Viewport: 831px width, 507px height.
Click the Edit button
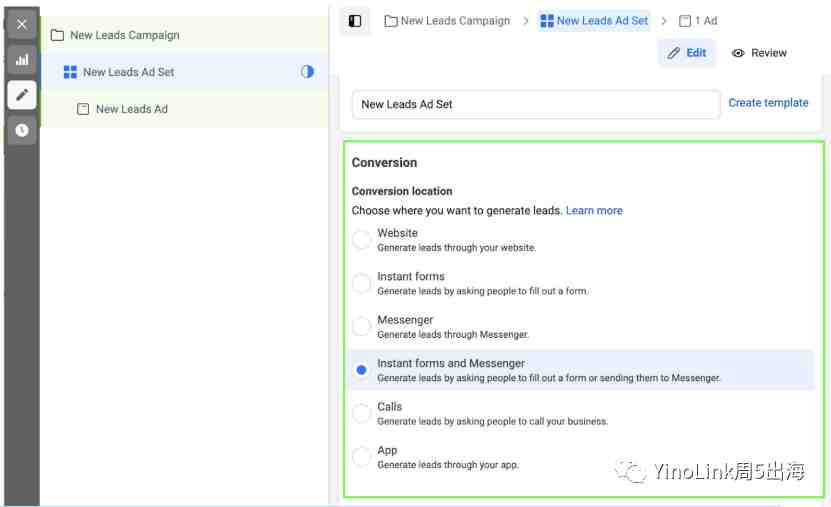point(686,53)
